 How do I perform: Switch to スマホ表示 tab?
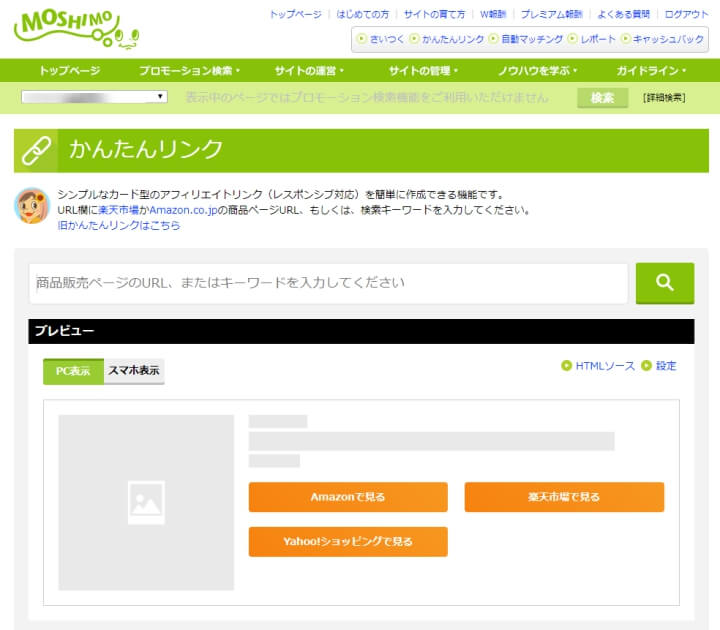134,371
